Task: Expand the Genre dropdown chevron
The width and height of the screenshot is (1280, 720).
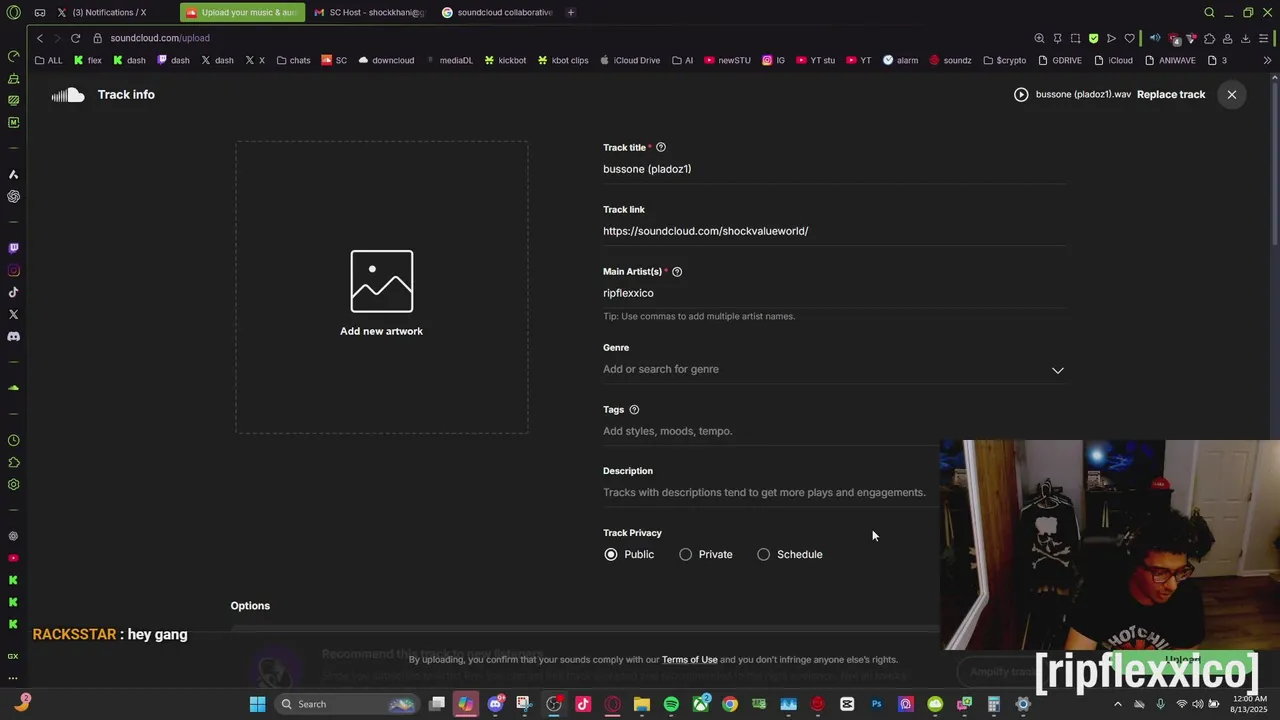Action: click(1058, 370)
